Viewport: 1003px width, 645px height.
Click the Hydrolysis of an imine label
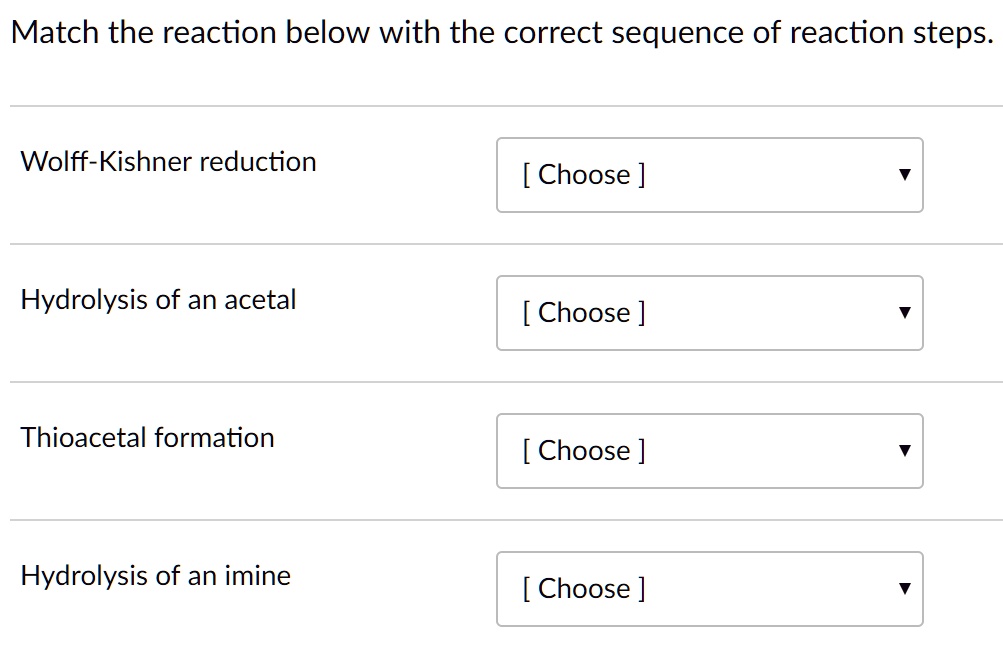[155, 575]
